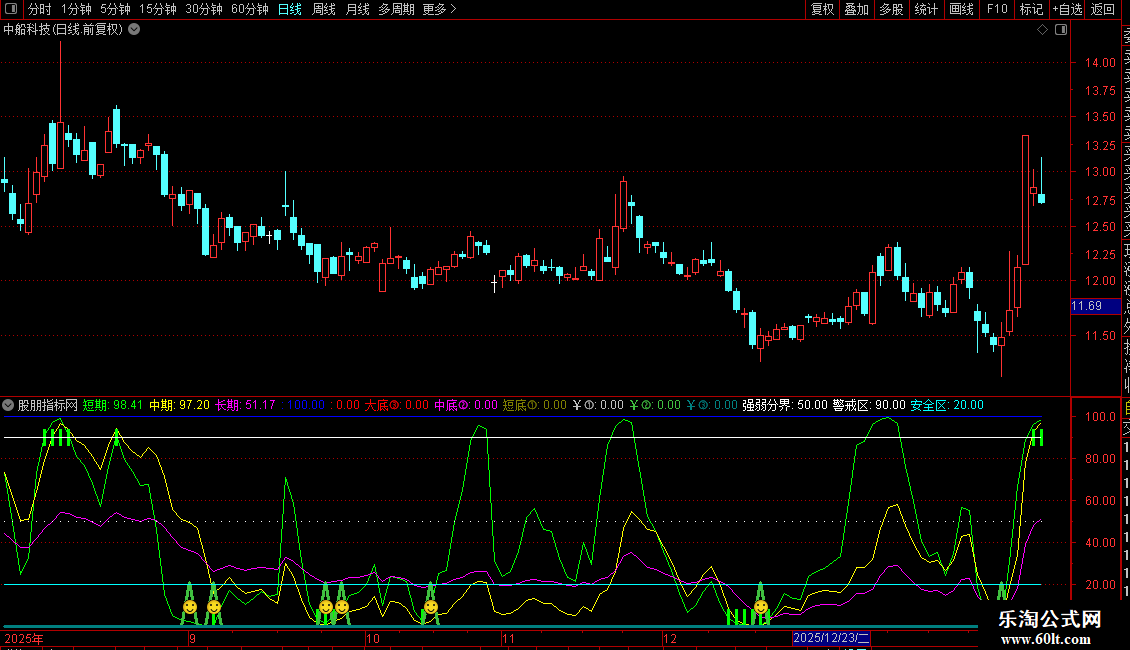Switch to 分时 intraday view

click(x=40, y=9)
